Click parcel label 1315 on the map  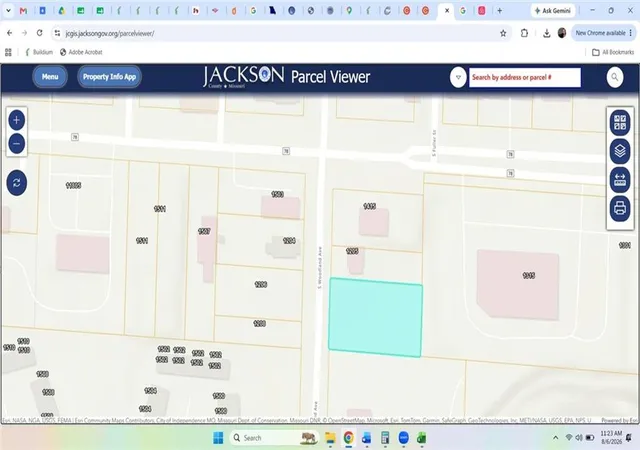[529, 276]
